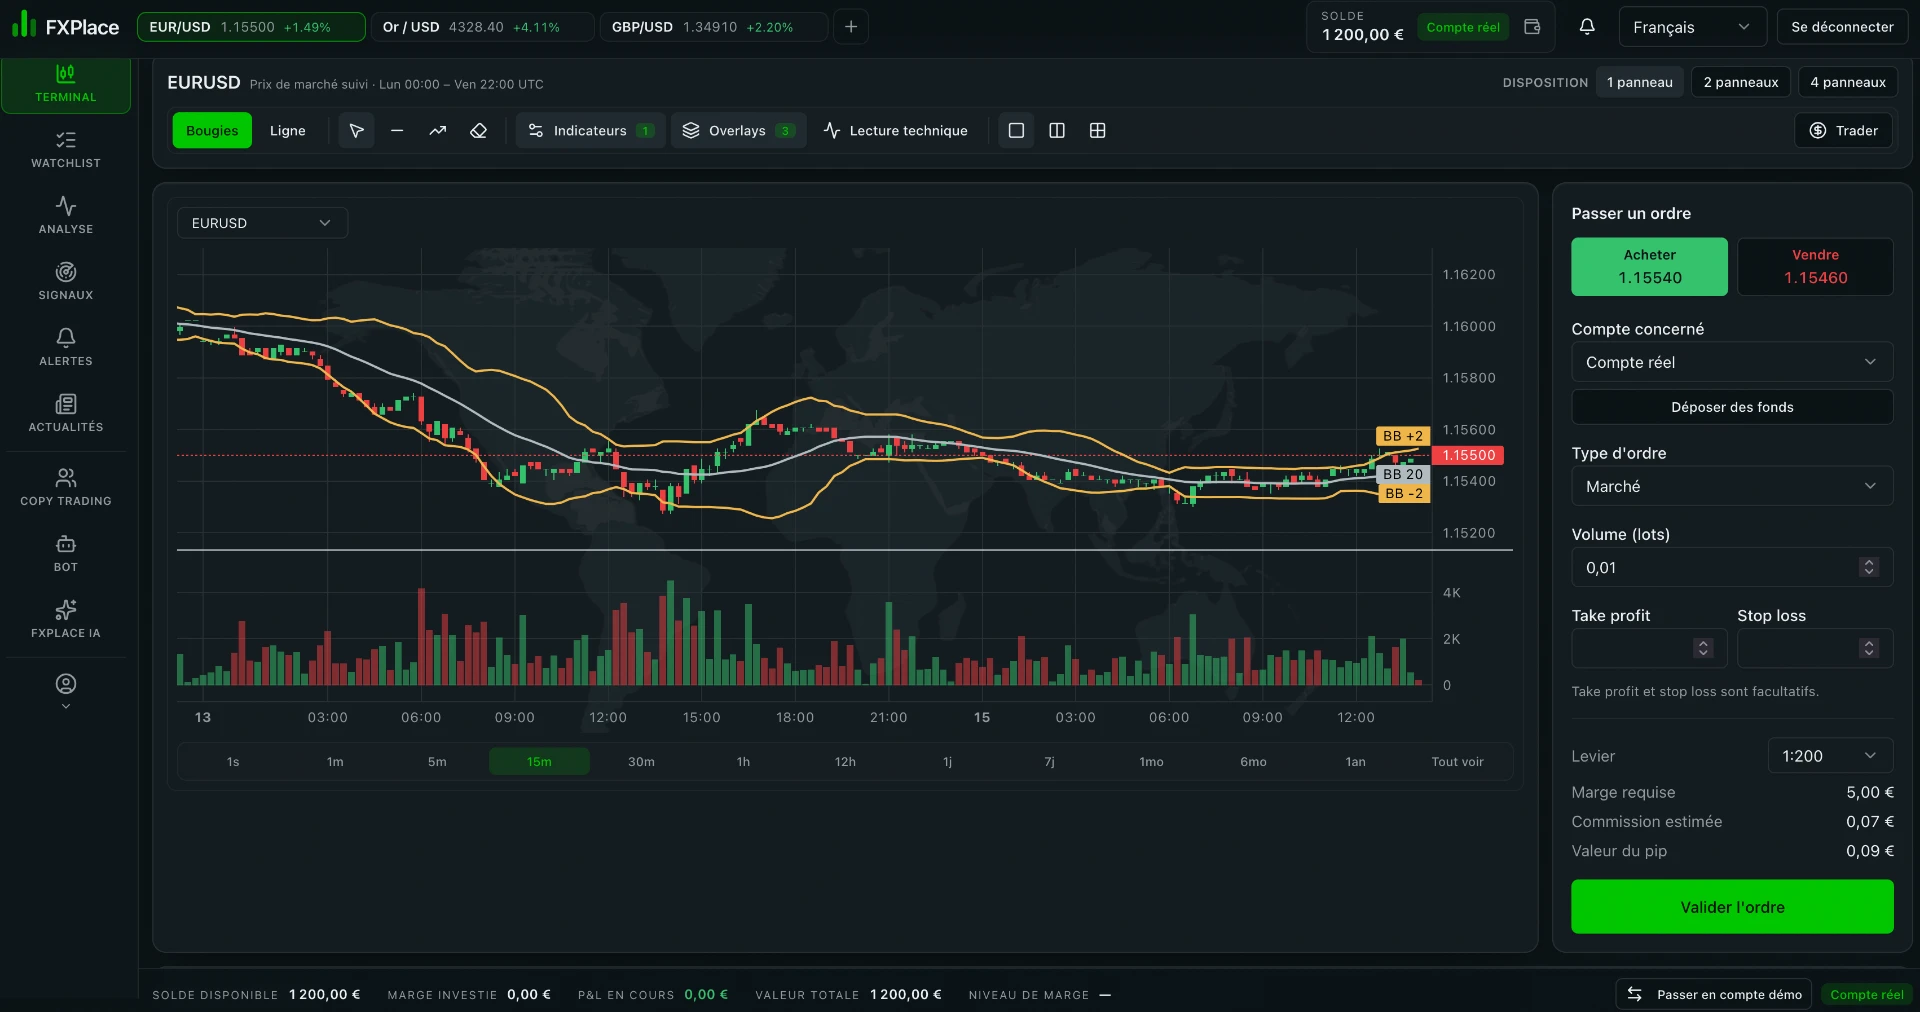Open the Watchlist sidebar section

[x=66, y=149]
